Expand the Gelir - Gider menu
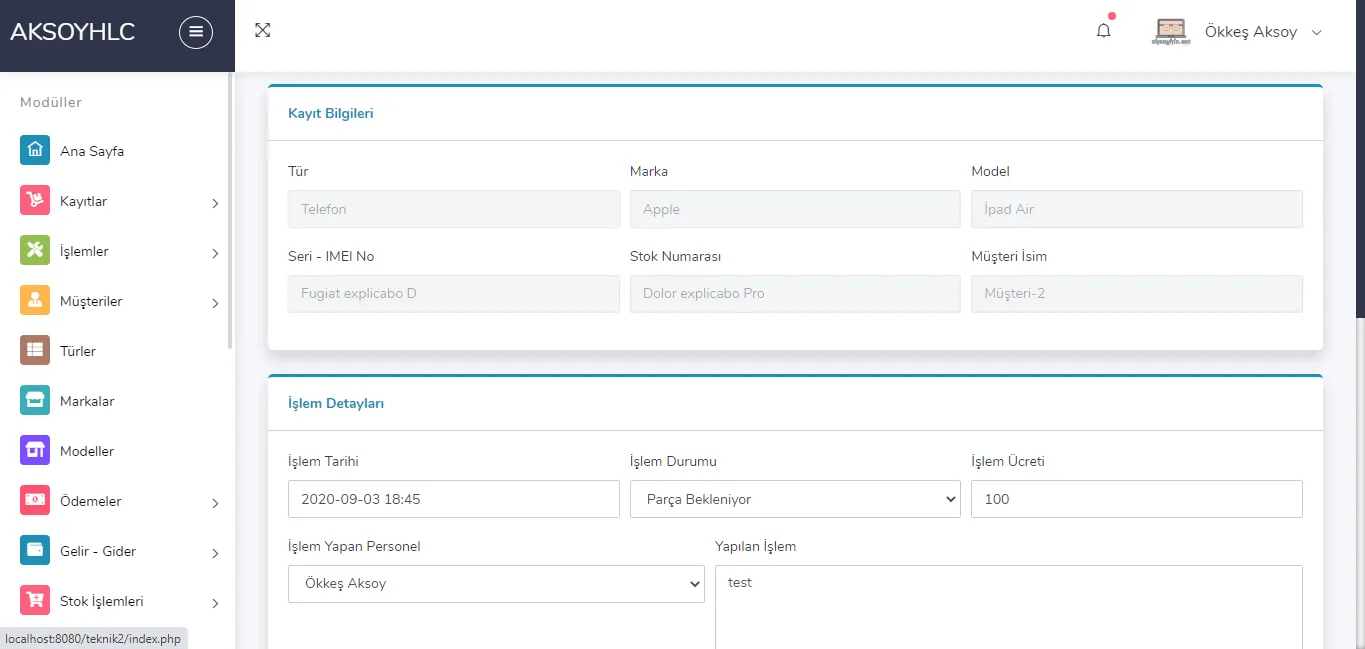Image resolution: width=1365 pixels, height=649 pixels. tap(118, 551)
